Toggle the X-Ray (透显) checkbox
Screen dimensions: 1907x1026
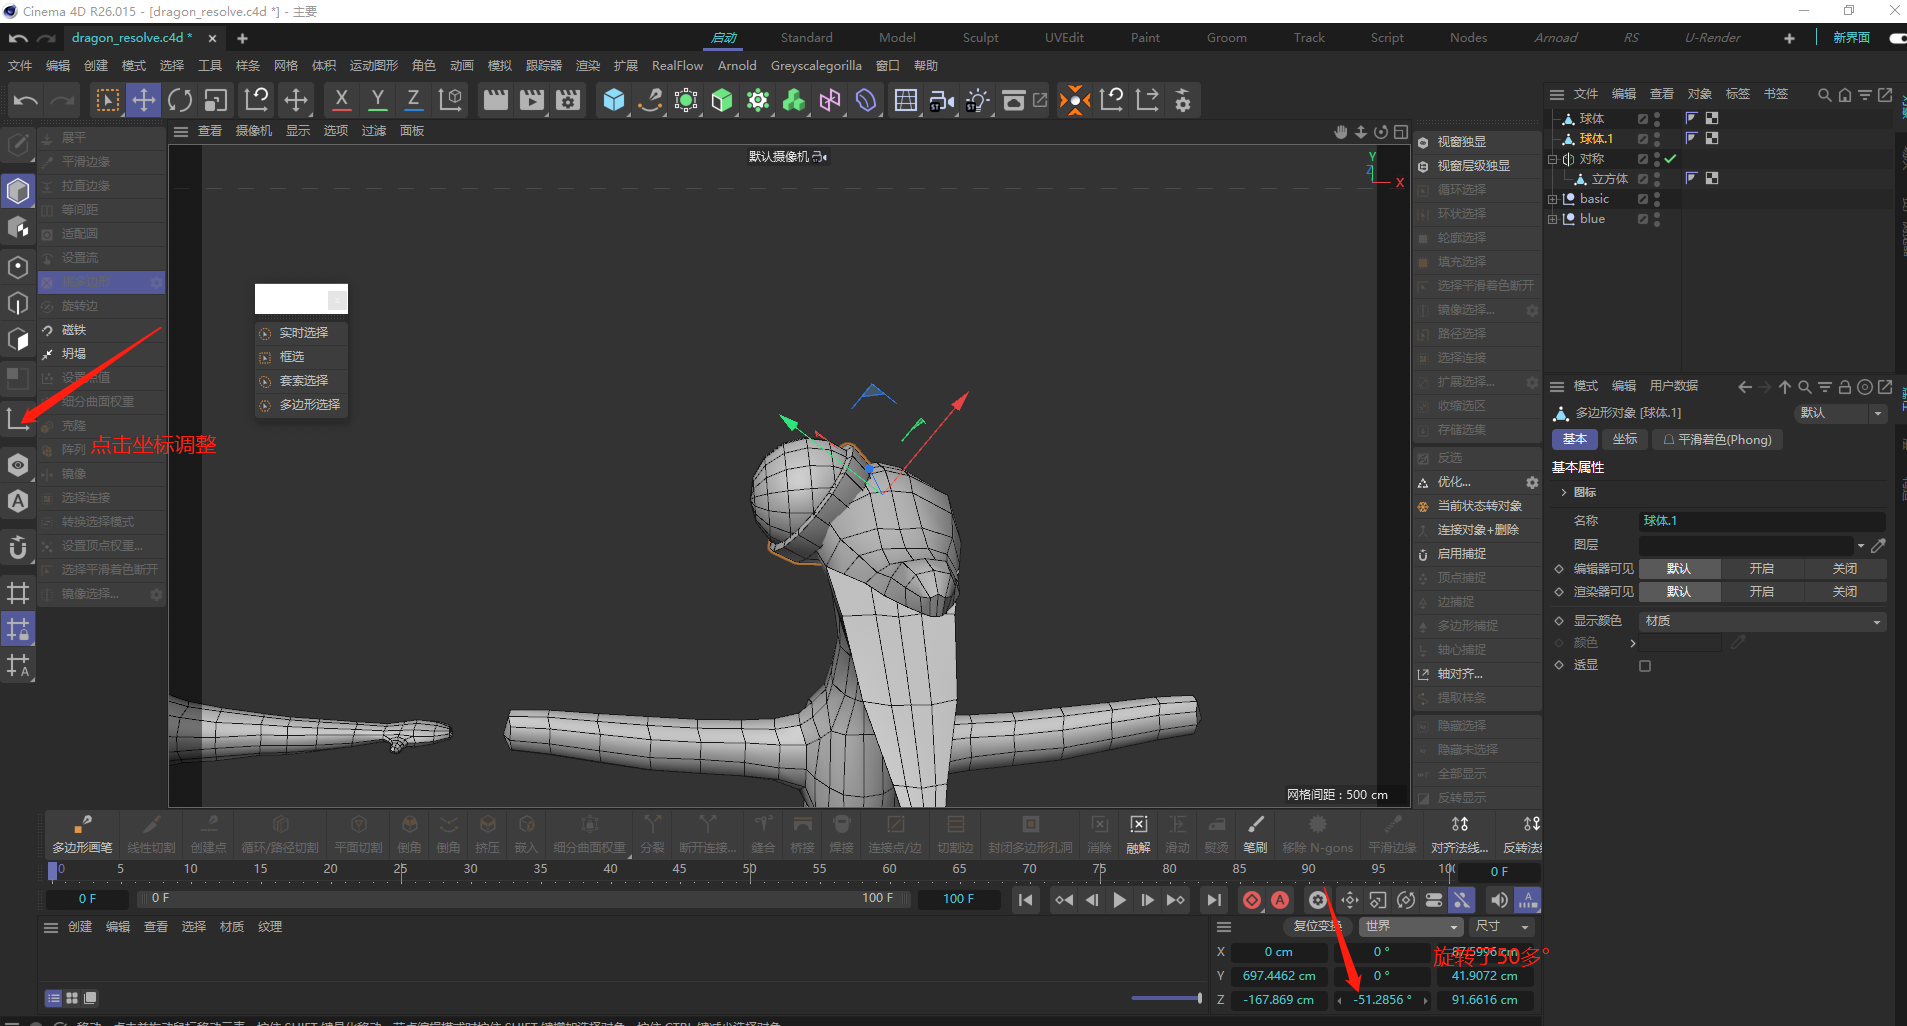[1645, 666]
